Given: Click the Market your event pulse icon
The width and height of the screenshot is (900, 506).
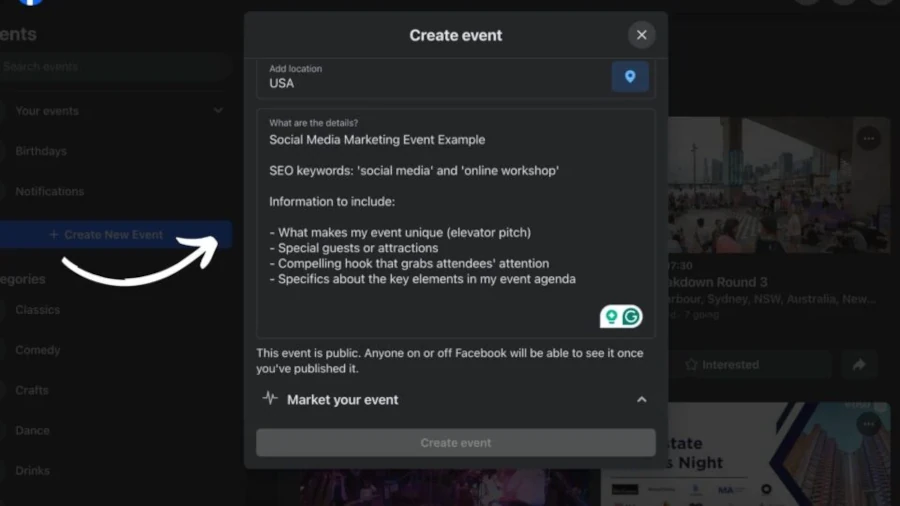Looking at the screenshot, I should point(270,398).
